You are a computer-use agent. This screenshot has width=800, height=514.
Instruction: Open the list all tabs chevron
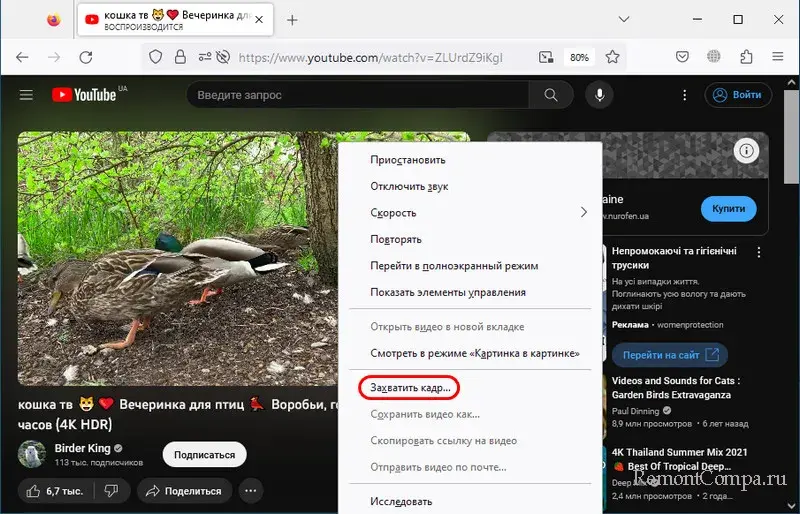624,20
